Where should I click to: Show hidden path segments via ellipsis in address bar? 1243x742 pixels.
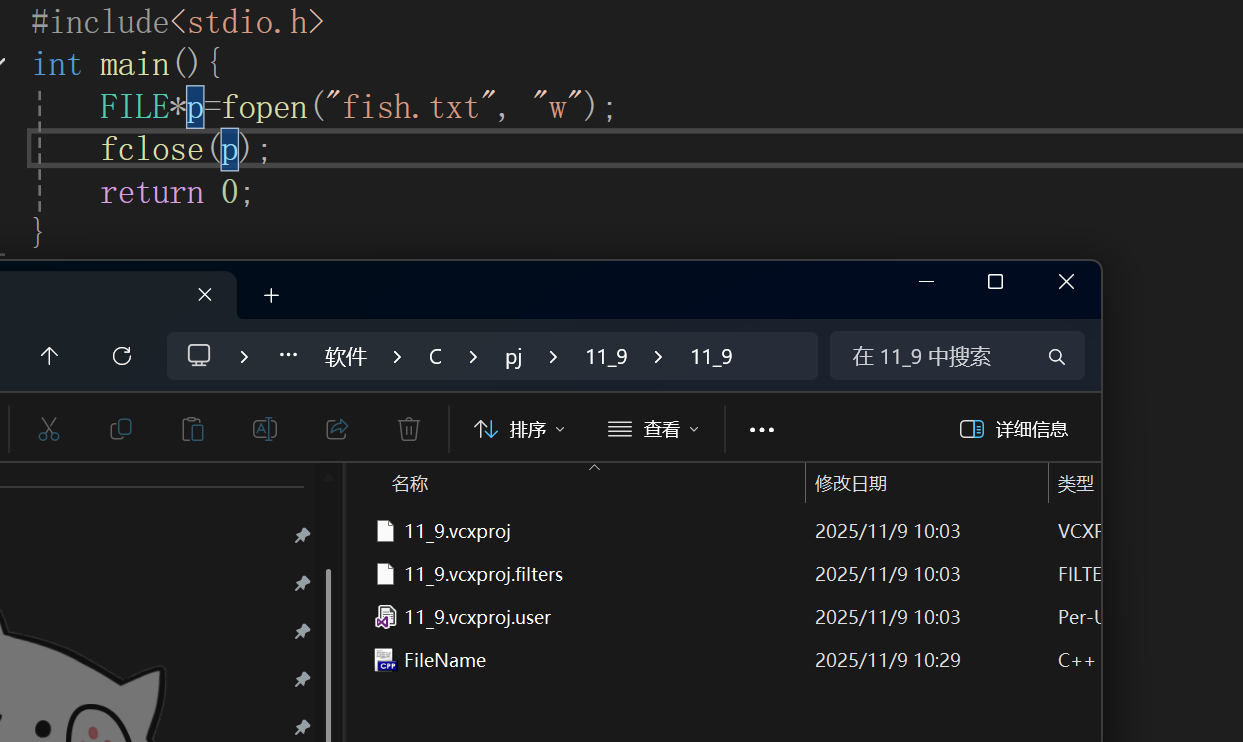tap(288, 356)
